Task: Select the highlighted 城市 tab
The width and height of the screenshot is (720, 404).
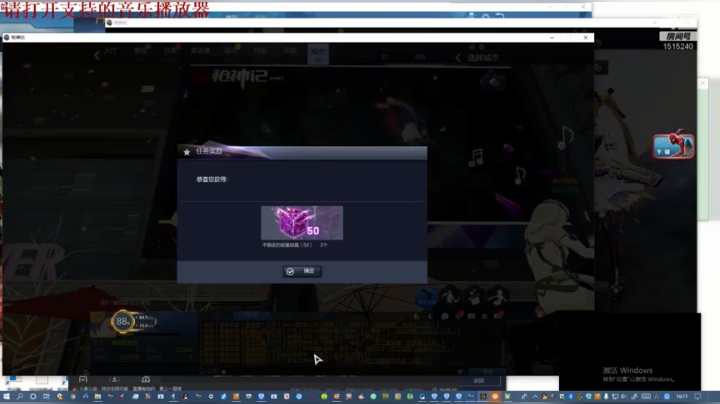Action: click(x=318, y=54)
